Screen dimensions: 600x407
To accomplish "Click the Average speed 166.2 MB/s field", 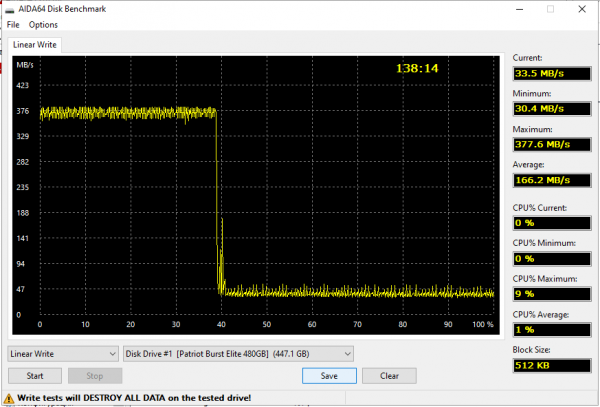I will pyautogui.click(x=551, y=180).
